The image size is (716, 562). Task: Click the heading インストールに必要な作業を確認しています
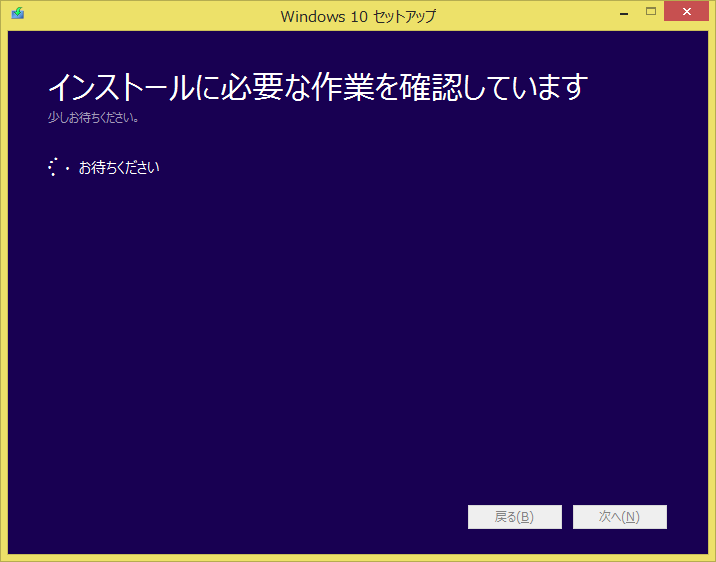[x=317, y=87]
